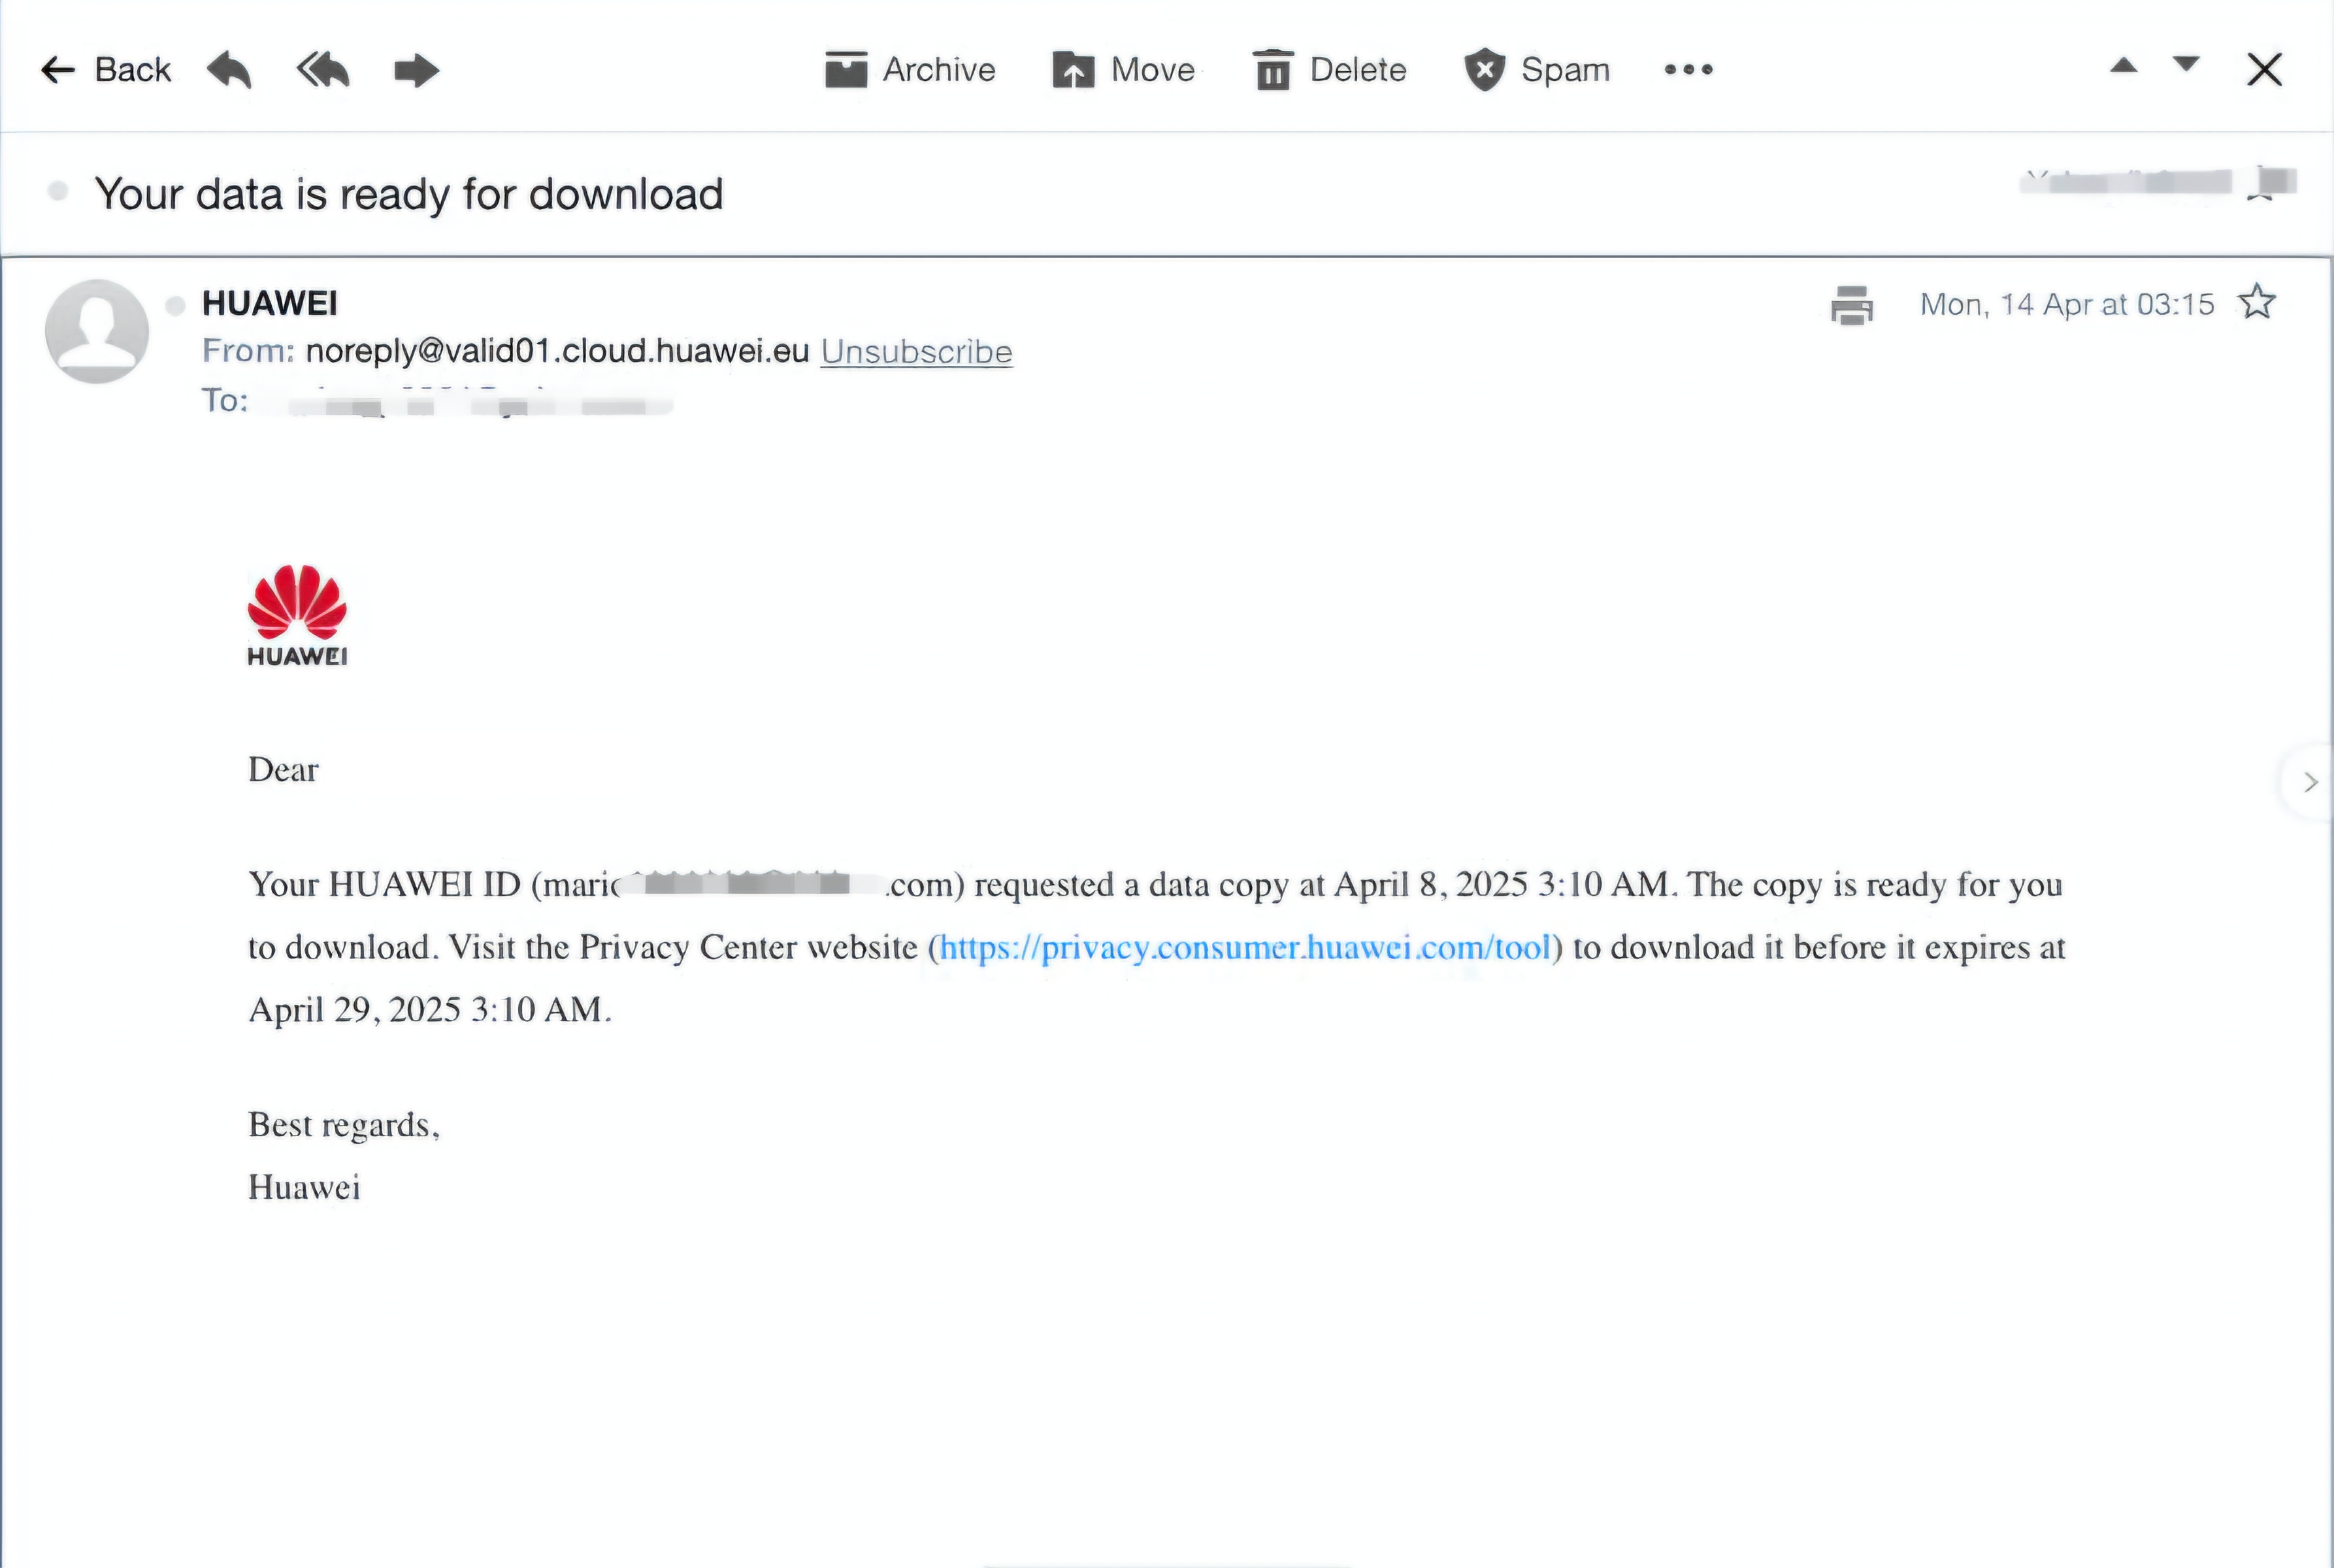Screen dimensions: 2334x1568
Task: Click the sender avatar icon
Action: (97, 331)
